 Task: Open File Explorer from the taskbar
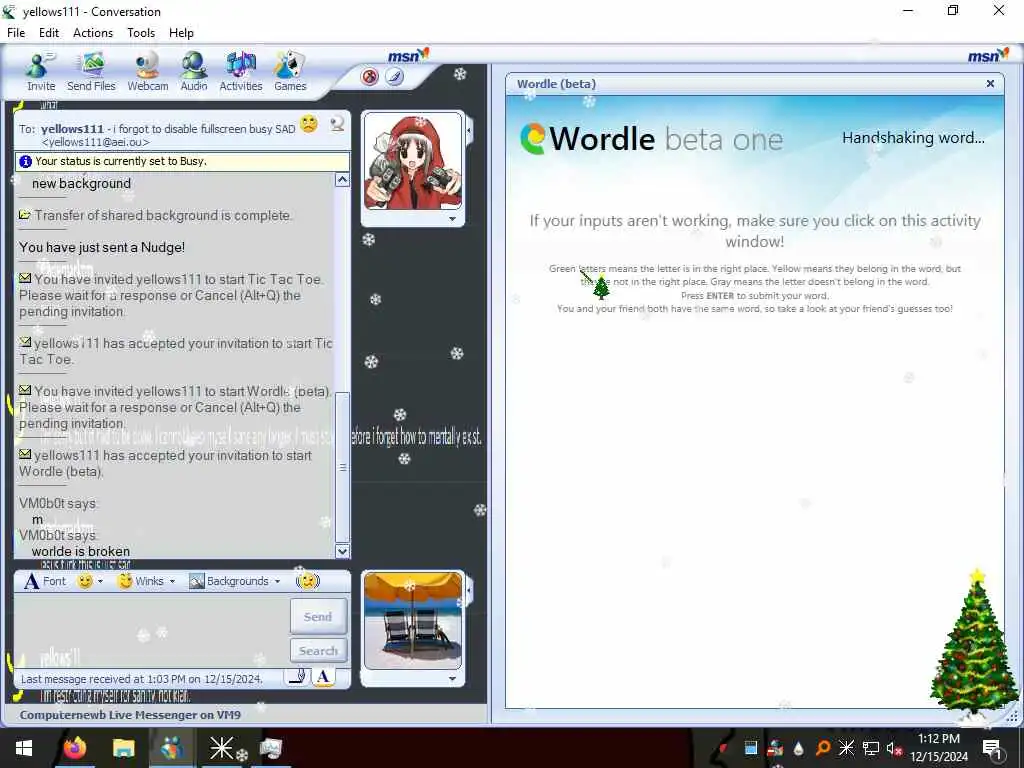coord(123,748)
